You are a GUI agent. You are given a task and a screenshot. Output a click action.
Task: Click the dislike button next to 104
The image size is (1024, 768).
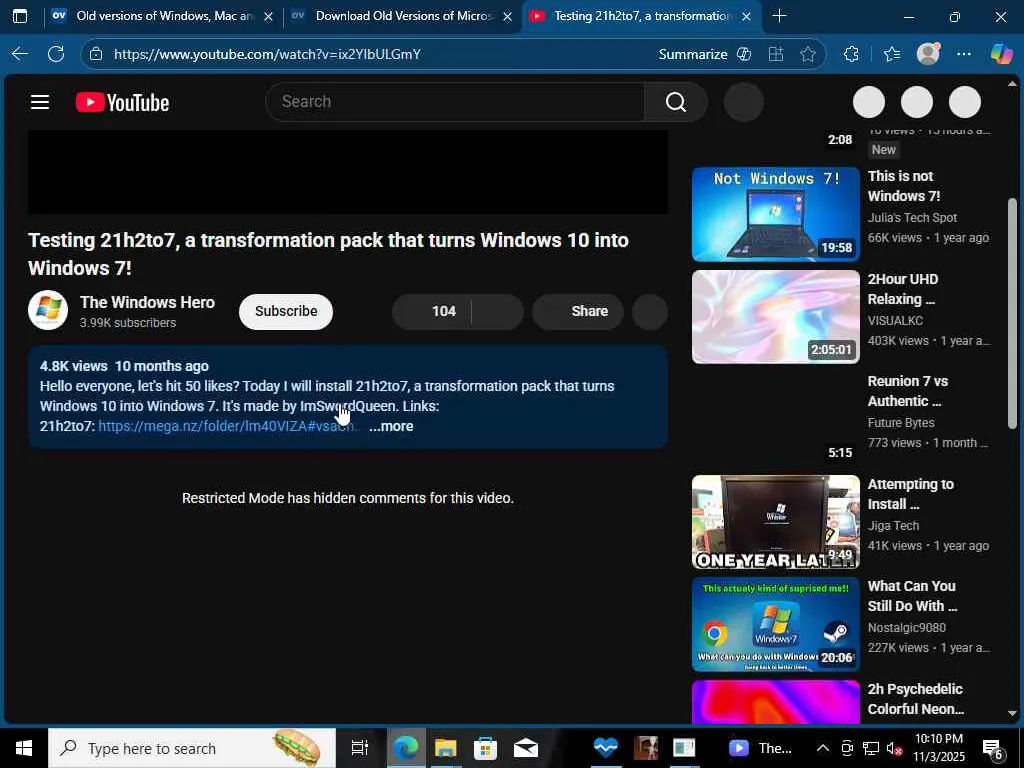click(498, 312)
